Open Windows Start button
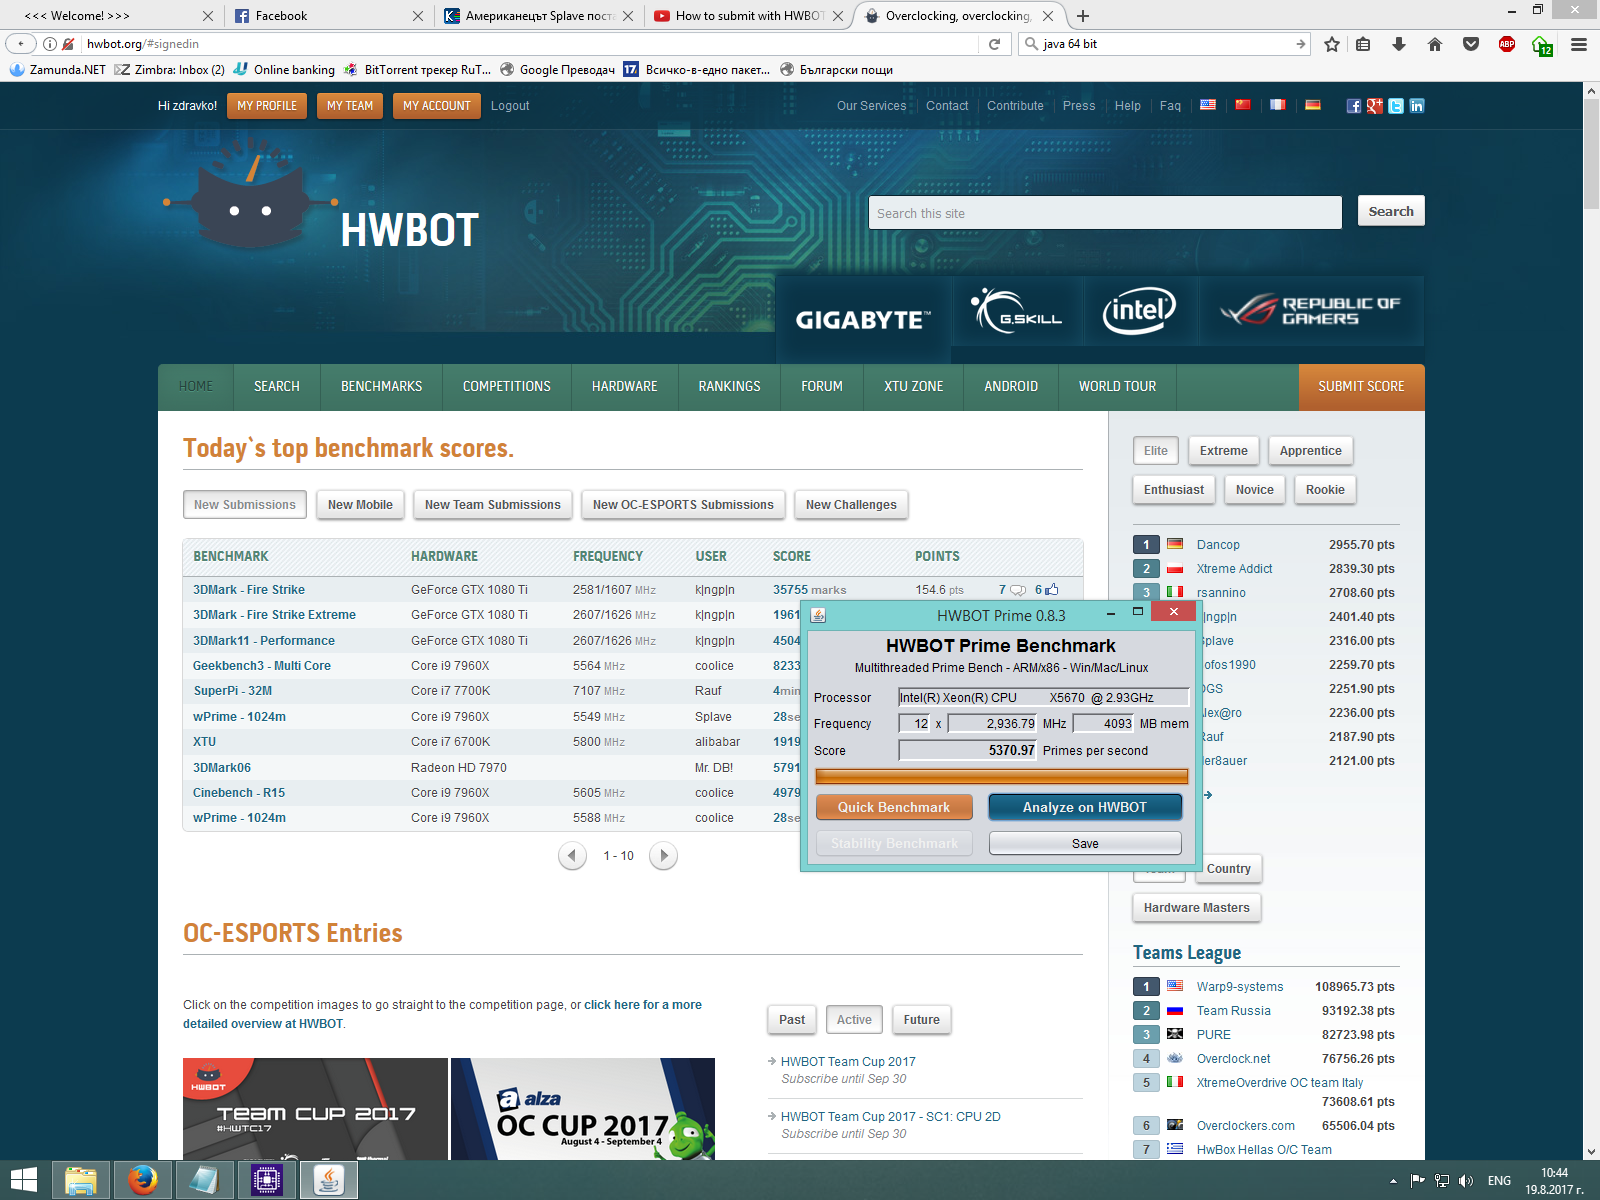1600x1200 pixels. click(x=24, y=1181)
